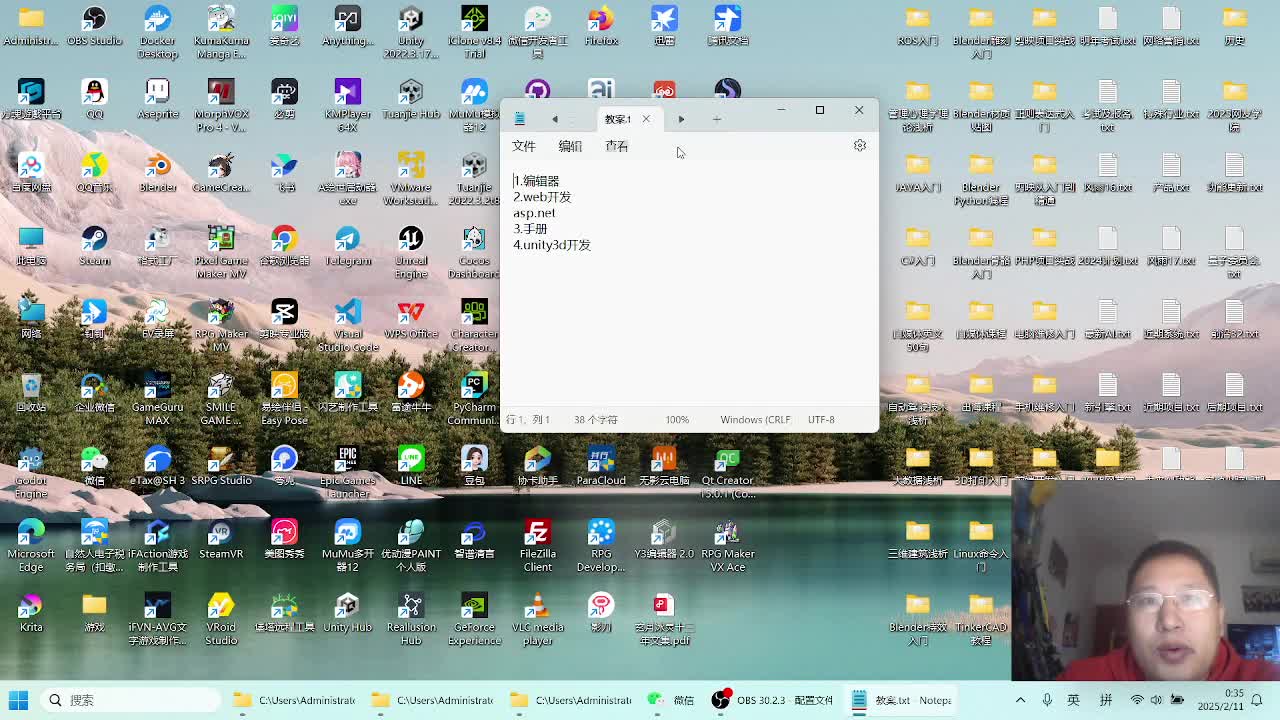Screen dimensions: 1280x720
Task: Open PyCharm Community desktop shortcut
Action: 474,398
